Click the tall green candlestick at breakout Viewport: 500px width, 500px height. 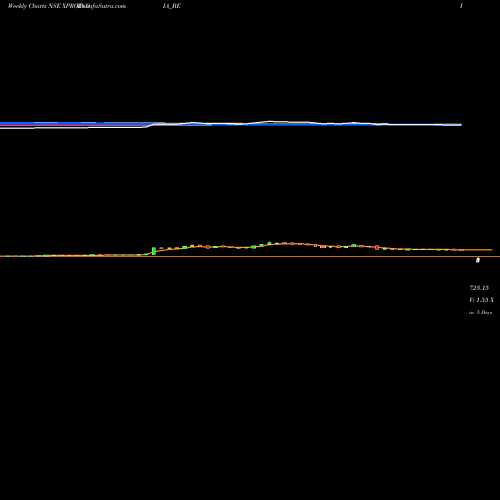coord(154,251)
